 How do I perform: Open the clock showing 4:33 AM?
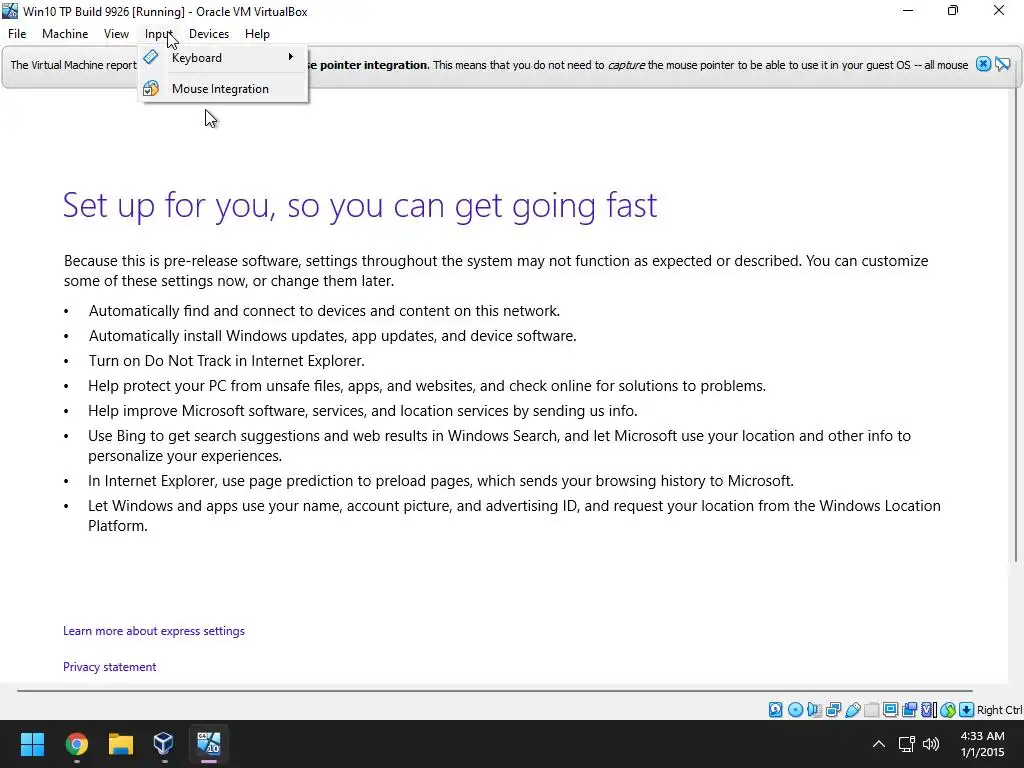point(982,744)
